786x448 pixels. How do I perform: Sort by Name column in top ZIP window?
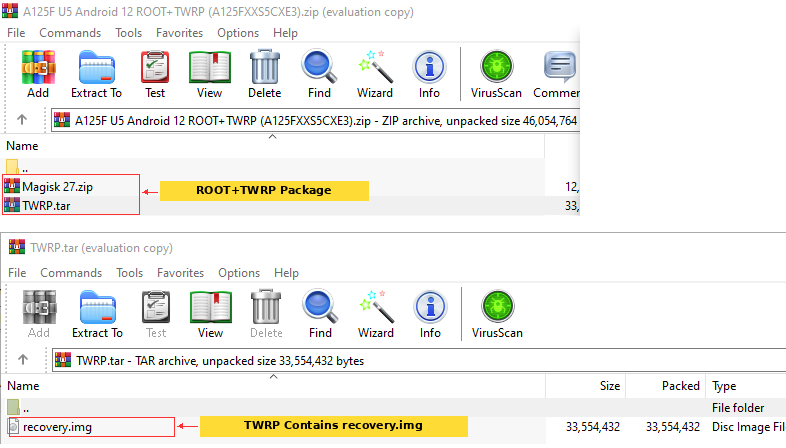tap(22, 146)
